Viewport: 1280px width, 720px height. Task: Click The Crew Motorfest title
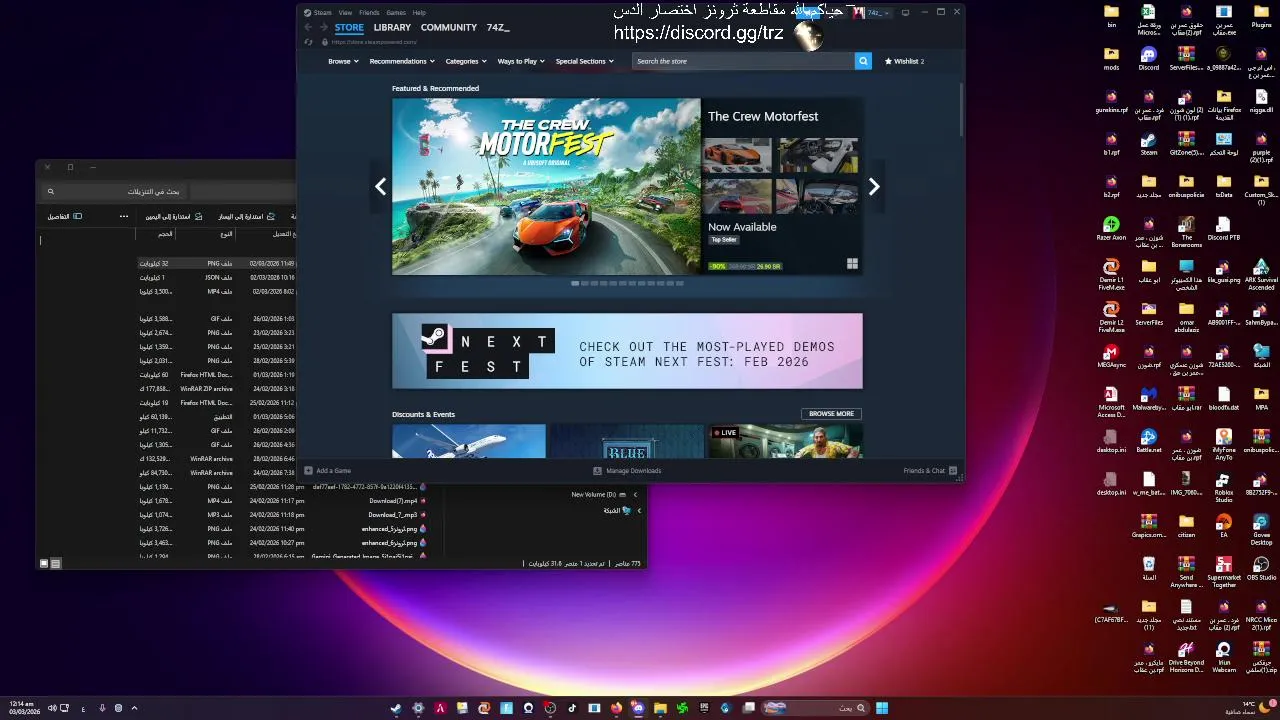pyautogui.click(x=763, y=116)
